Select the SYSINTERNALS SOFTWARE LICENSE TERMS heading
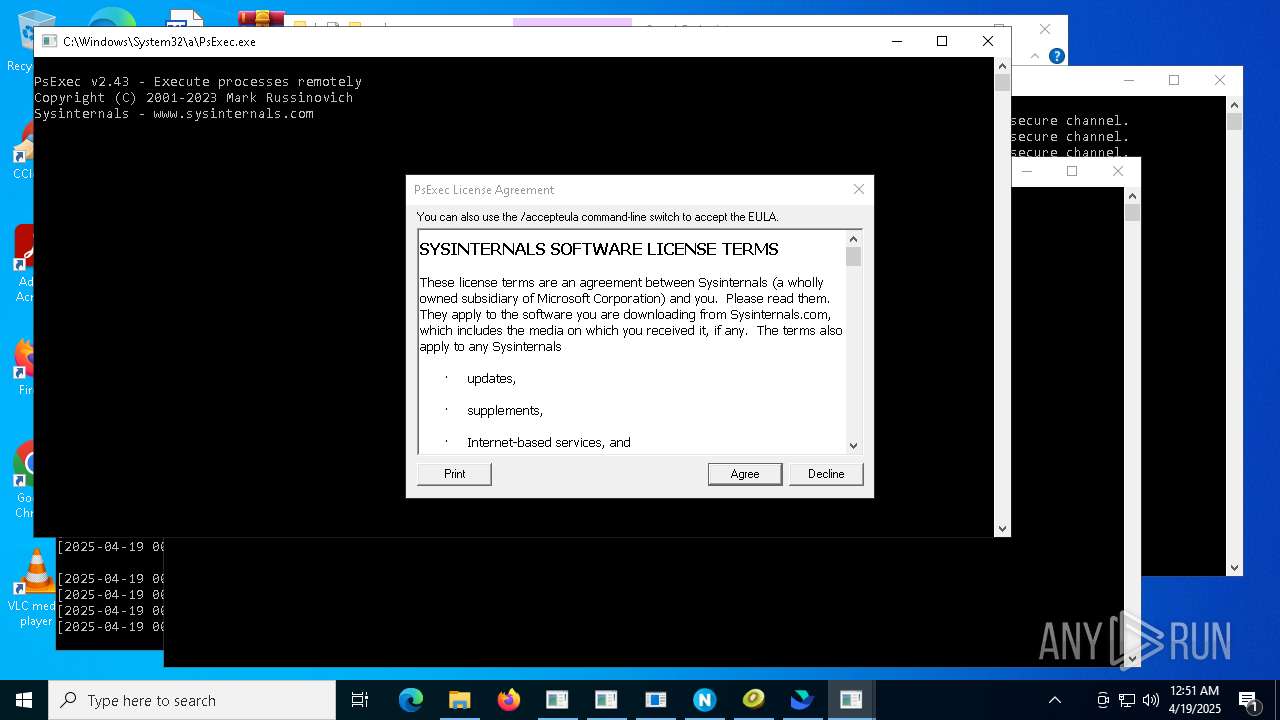 [x=598, y=249]
